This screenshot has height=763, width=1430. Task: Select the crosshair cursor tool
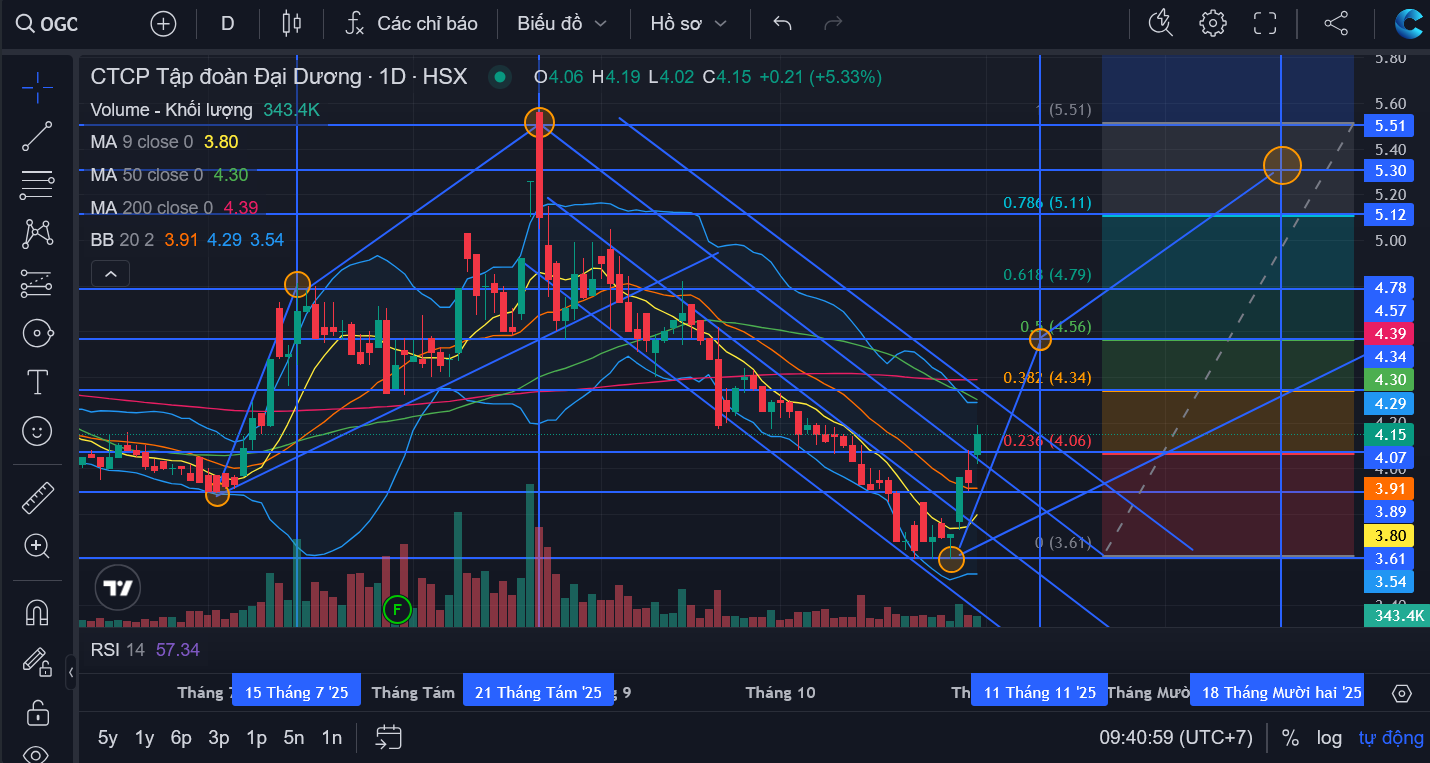(x=37, y=87)
